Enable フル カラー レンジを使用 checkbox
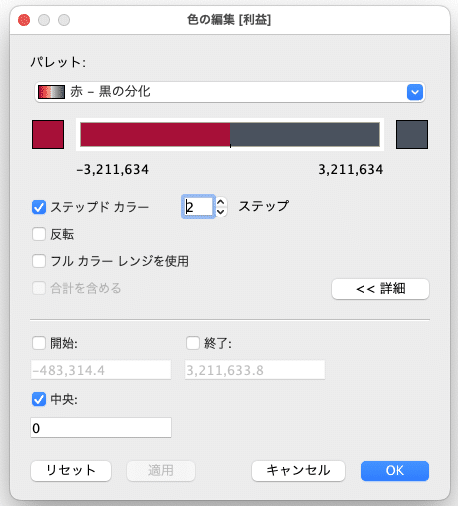The image size is (458, 506). point(39,261)
